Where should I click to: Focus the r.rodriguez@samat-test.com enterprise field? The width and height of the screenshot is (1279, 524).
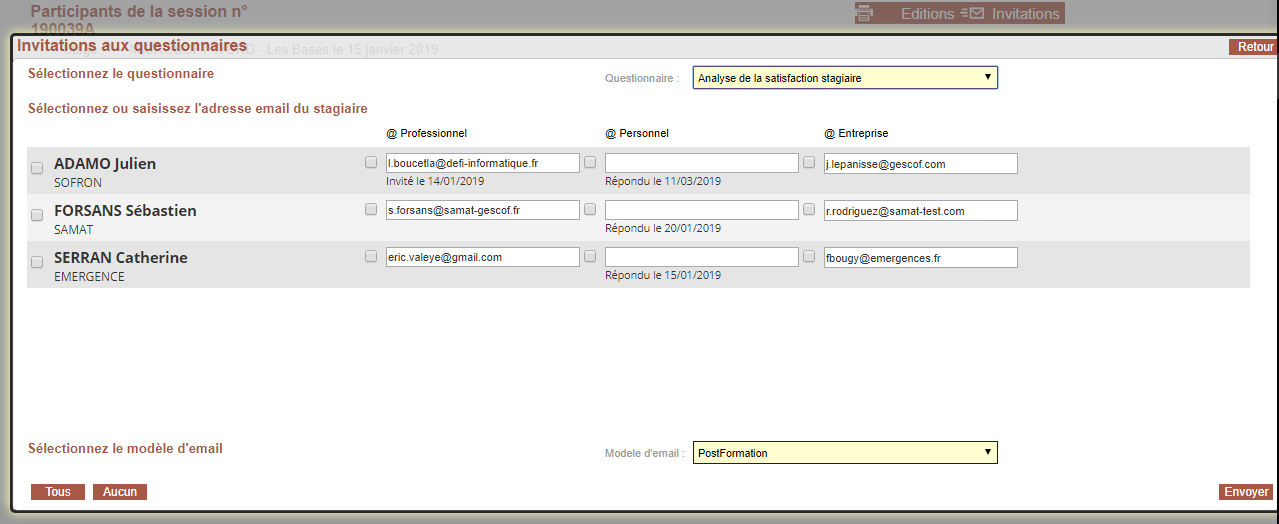pos(920,210)
